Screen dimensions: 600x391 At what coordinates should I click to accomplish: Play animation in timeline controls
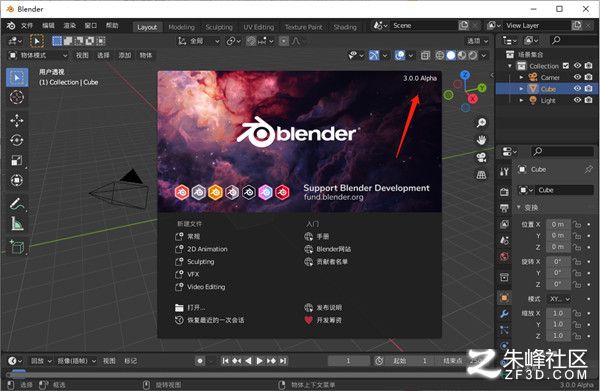point(259,361)
